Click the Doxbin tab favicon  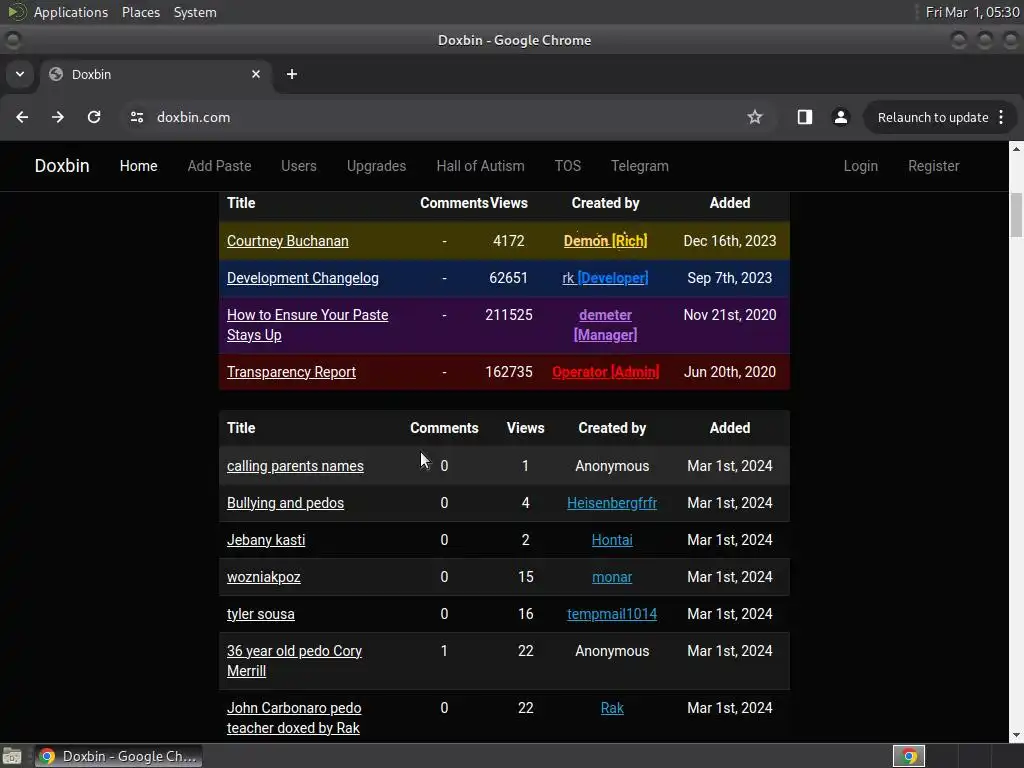pyautogui.click(x=56, y=74)
